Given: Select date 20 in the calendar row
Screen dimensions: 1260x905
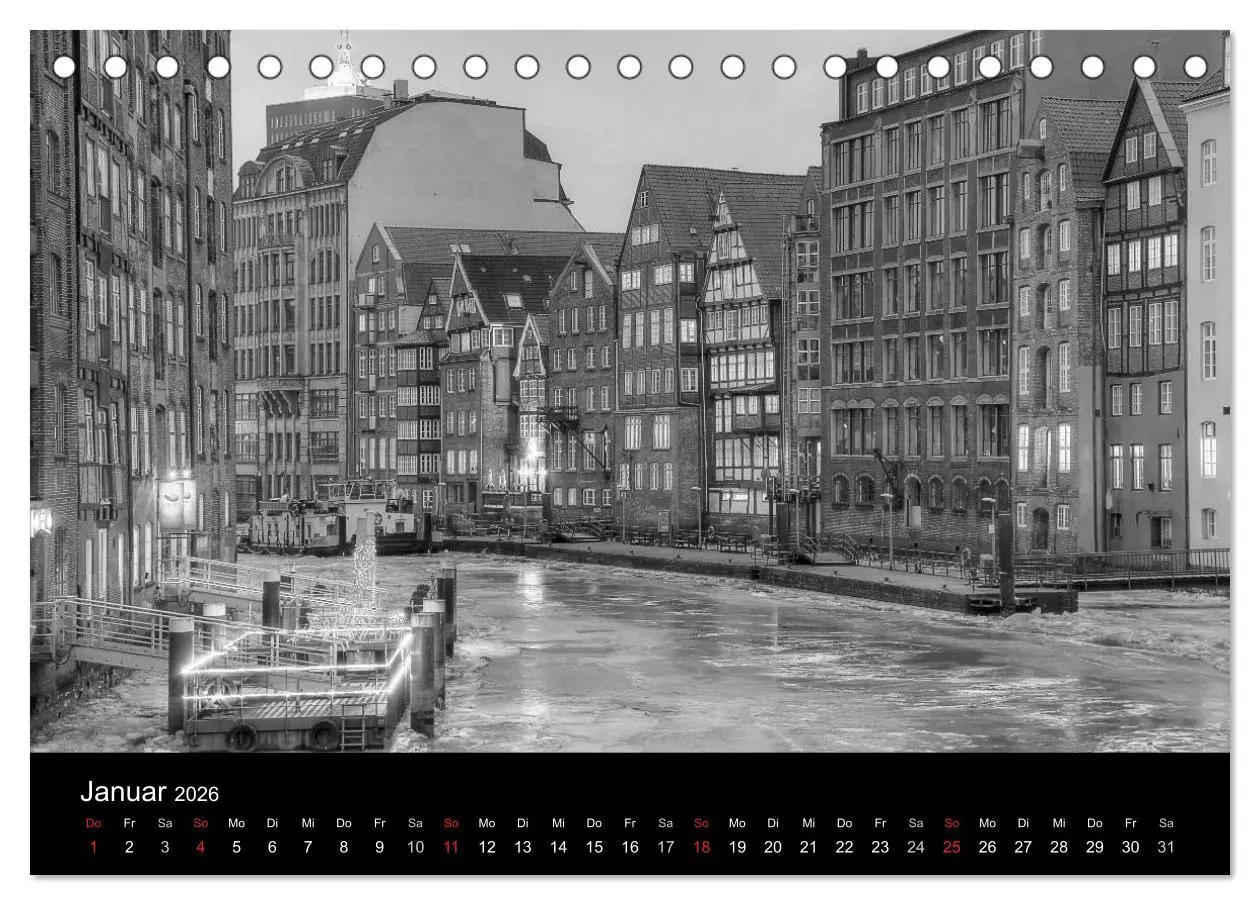Looking at the screenshot, I should point(773,847).
